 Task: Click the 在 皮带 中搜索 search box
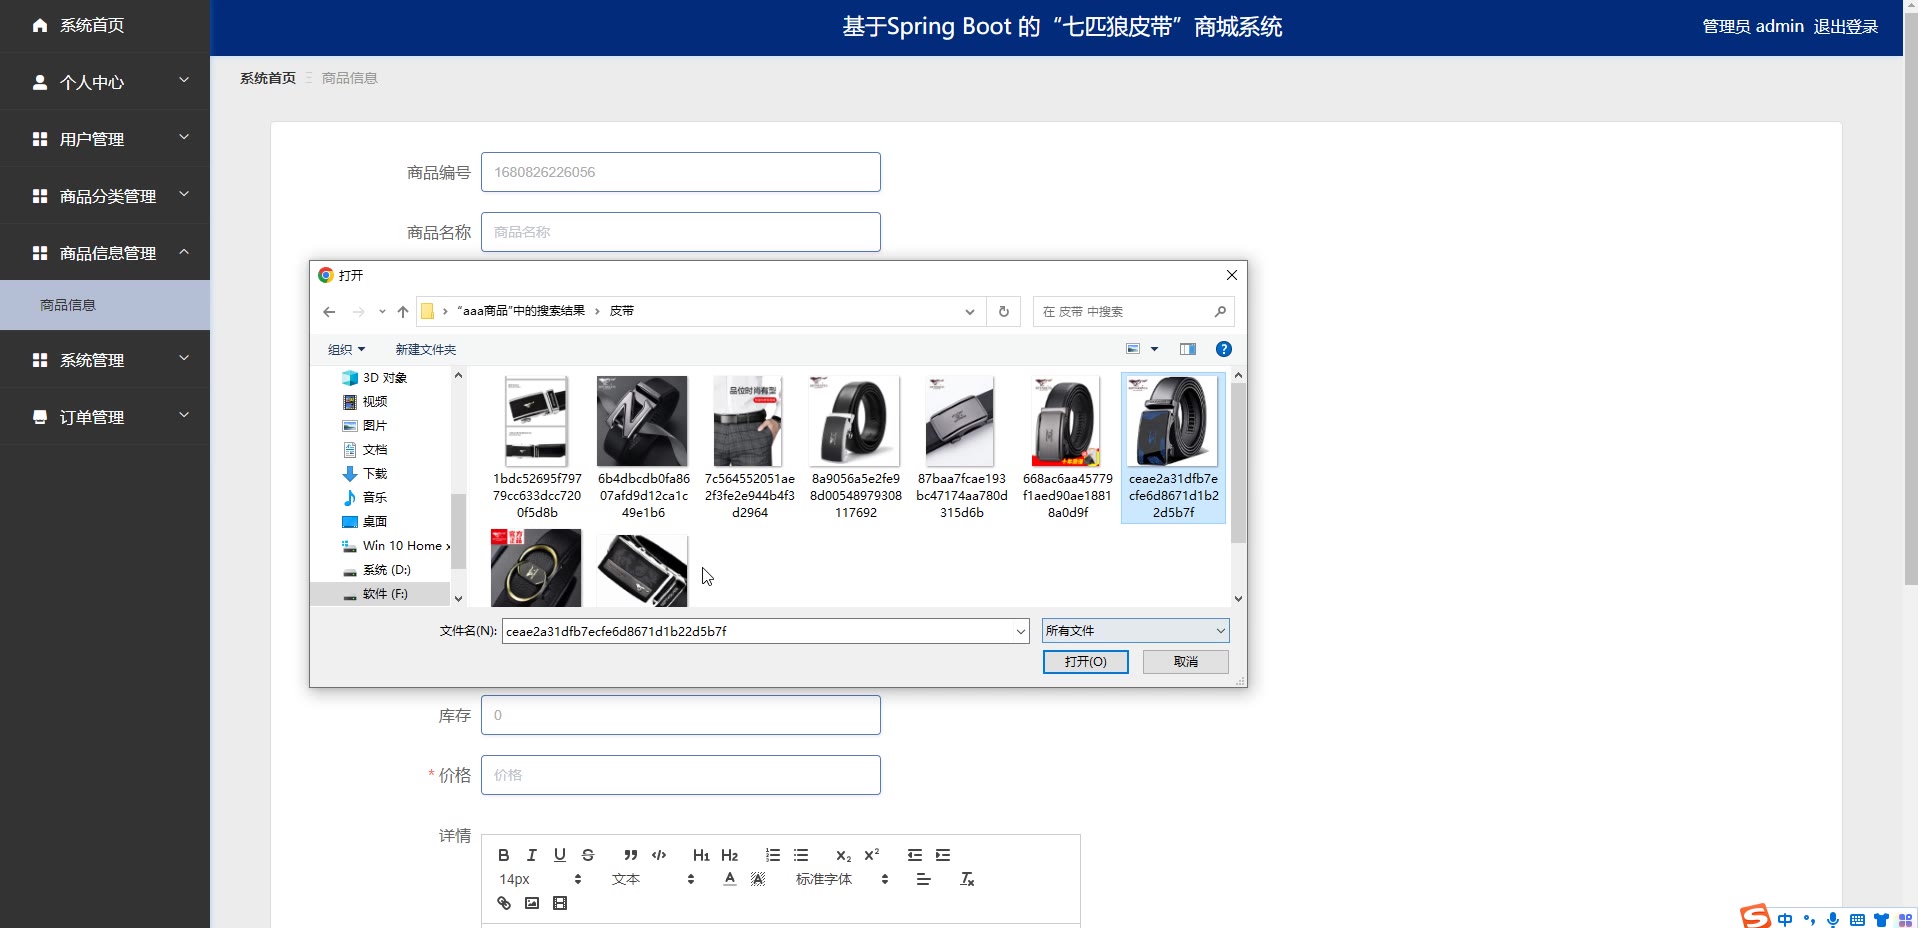1133,312
